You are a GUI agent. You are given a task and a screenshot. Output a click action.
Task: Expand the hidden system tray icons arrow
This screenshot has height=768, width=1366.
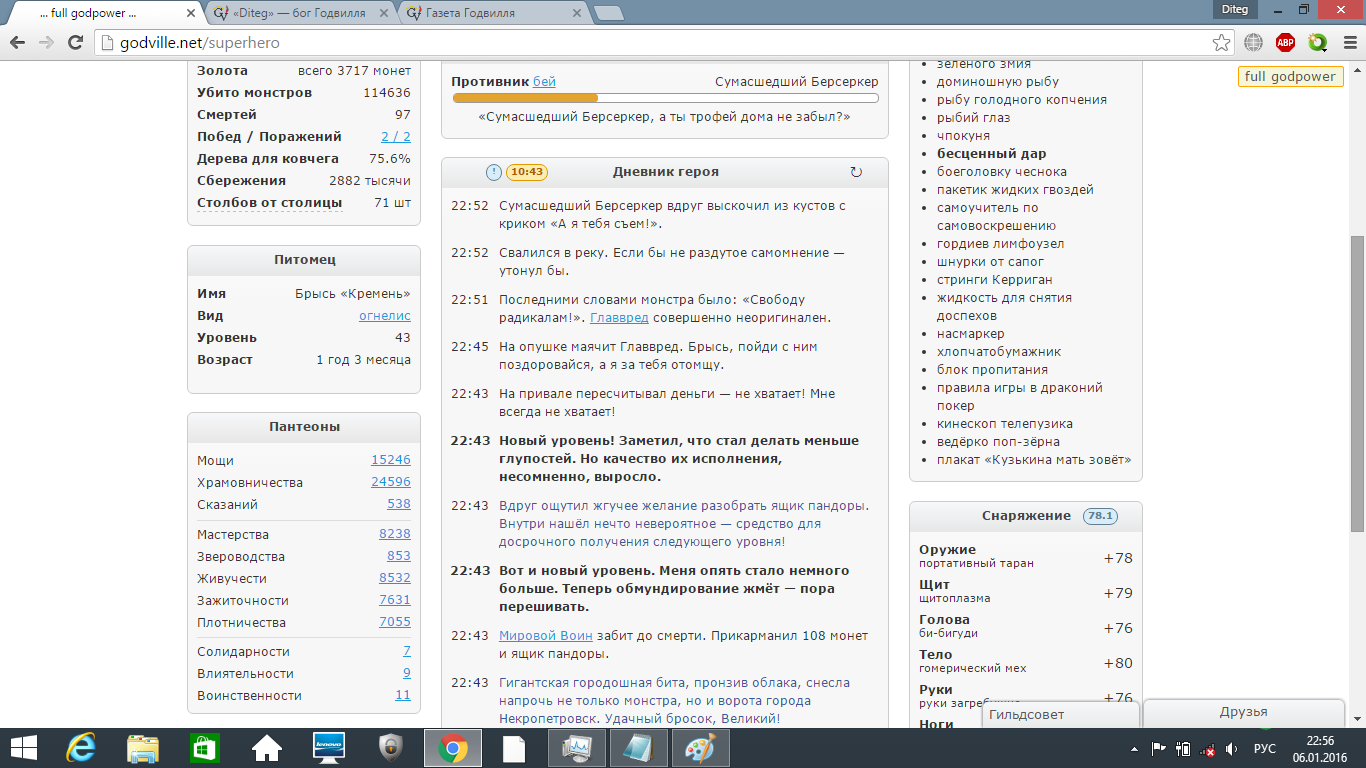(x=1135, y=748)
